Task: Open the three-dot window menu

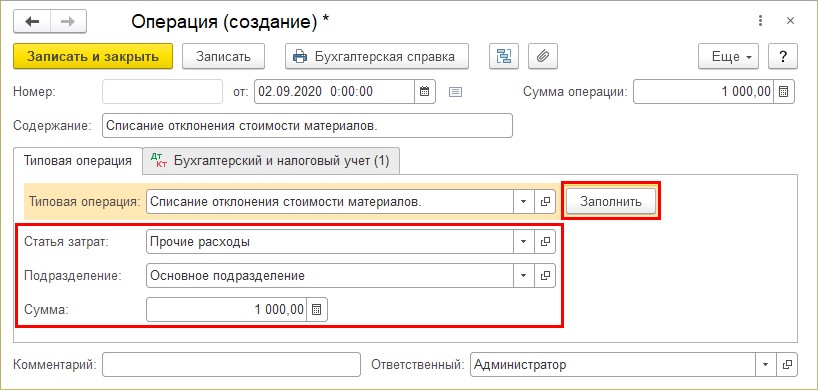Action: (x=760, y=21)
